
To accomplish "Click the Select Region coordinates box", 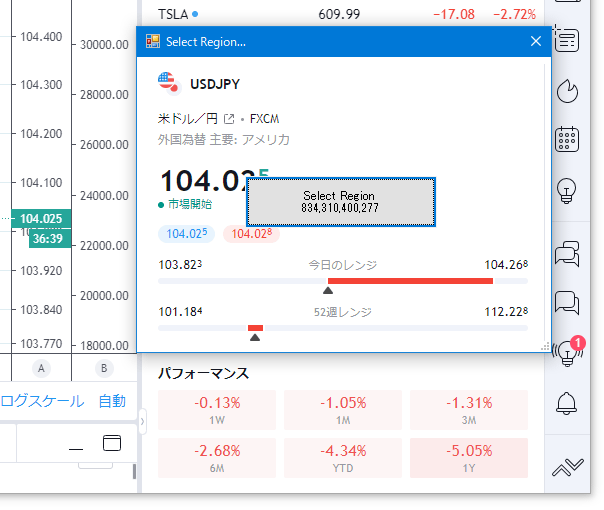I will click(341, 202).
